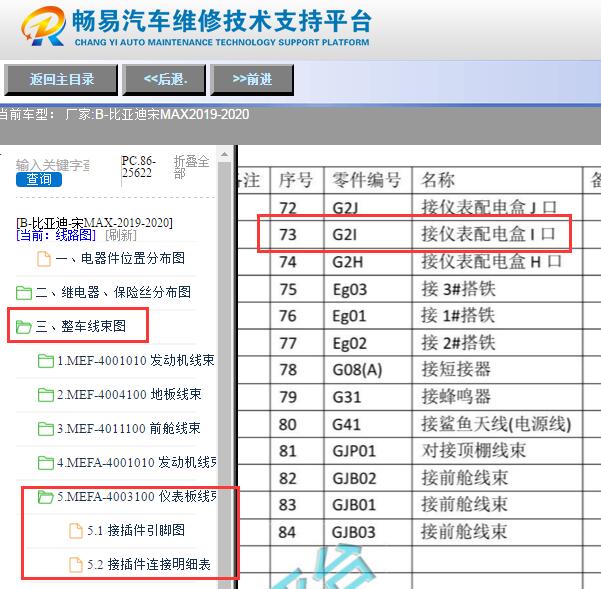Open the 当前：线路图 link
This screenshot has width=601, height=589.
[56, 235]
